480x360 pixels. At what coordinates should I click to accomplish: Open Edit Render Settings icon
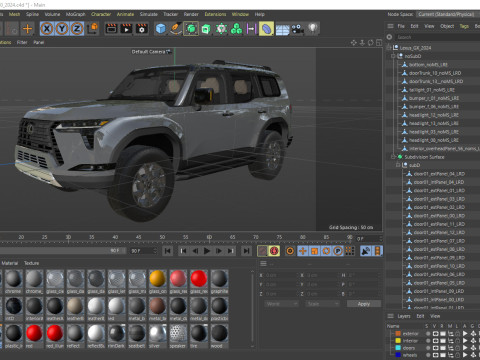142,29
